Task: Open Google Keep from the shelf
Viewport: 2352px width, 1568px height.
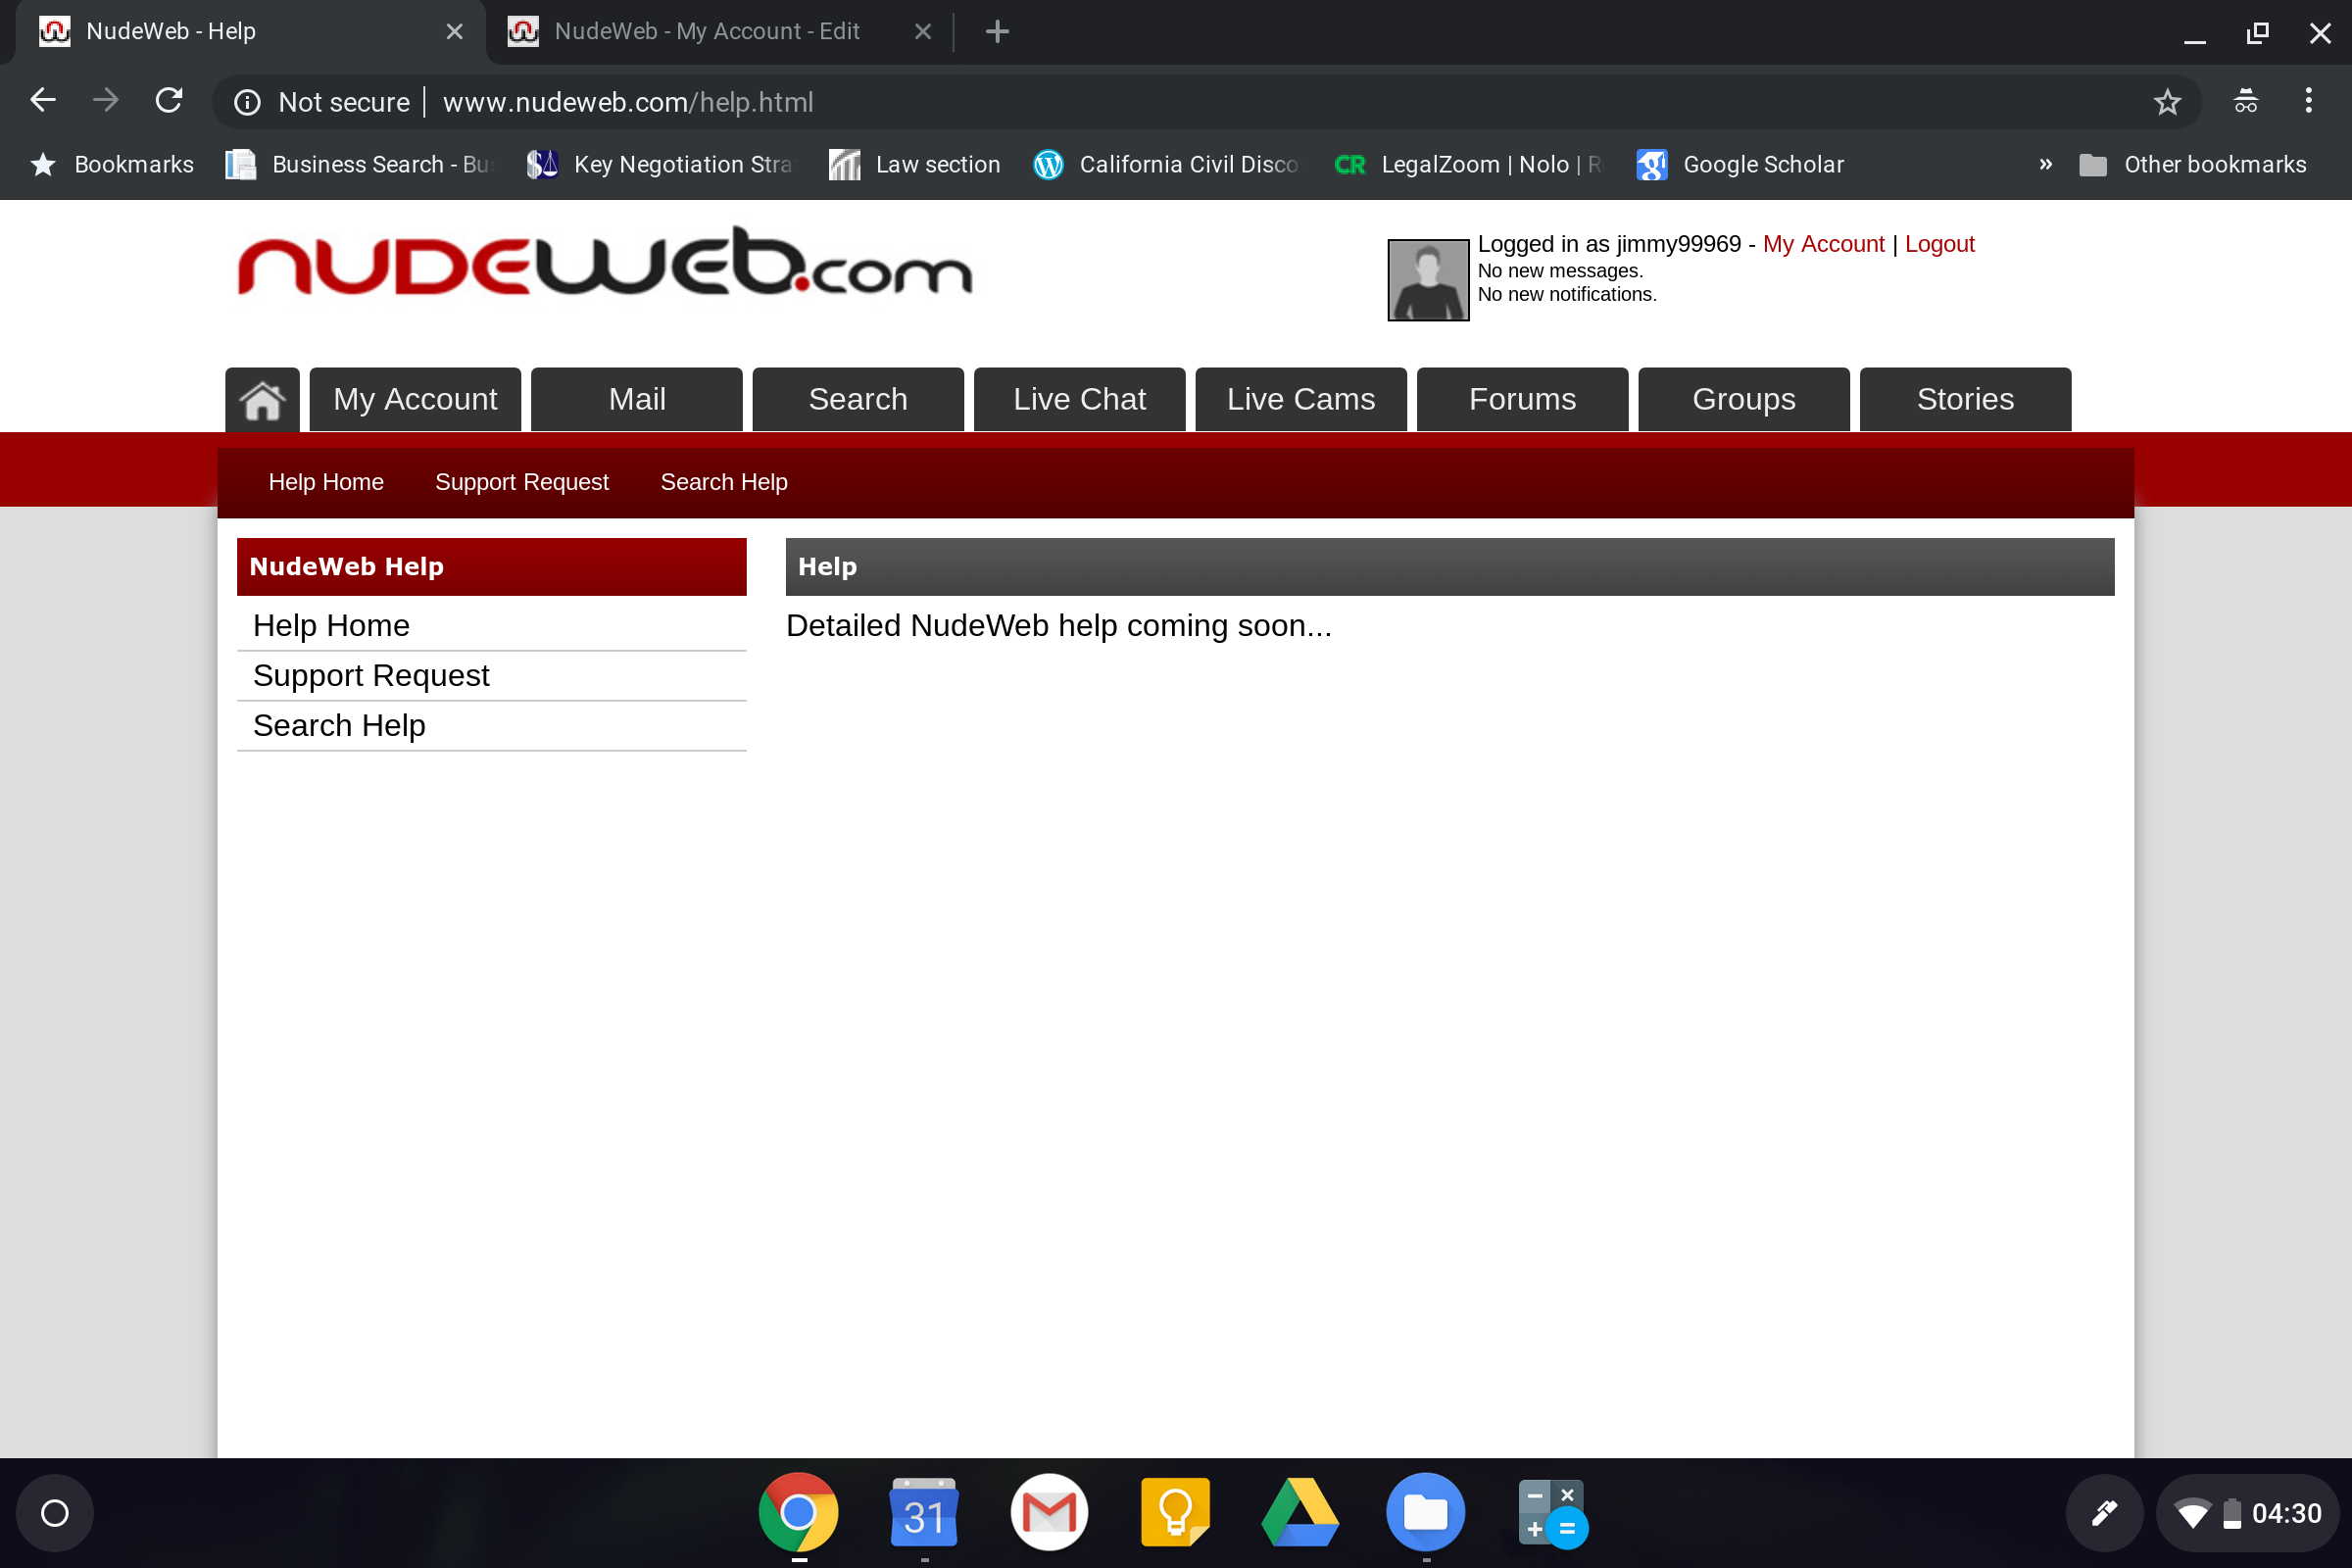Action: 1175,1512
